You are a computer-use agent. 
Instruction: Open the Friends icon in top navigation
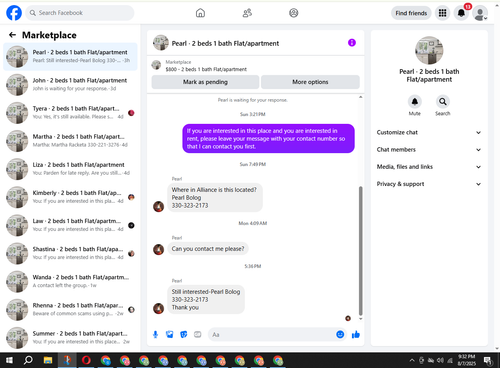coord(247,13)
